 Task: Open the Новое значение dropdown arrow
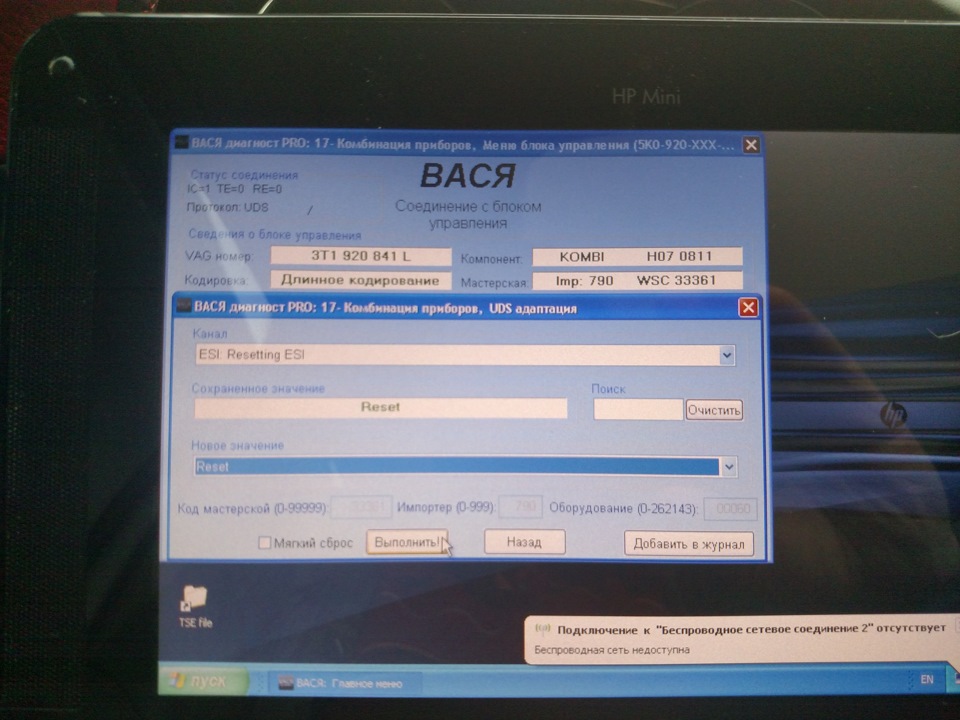pos(729,467)
